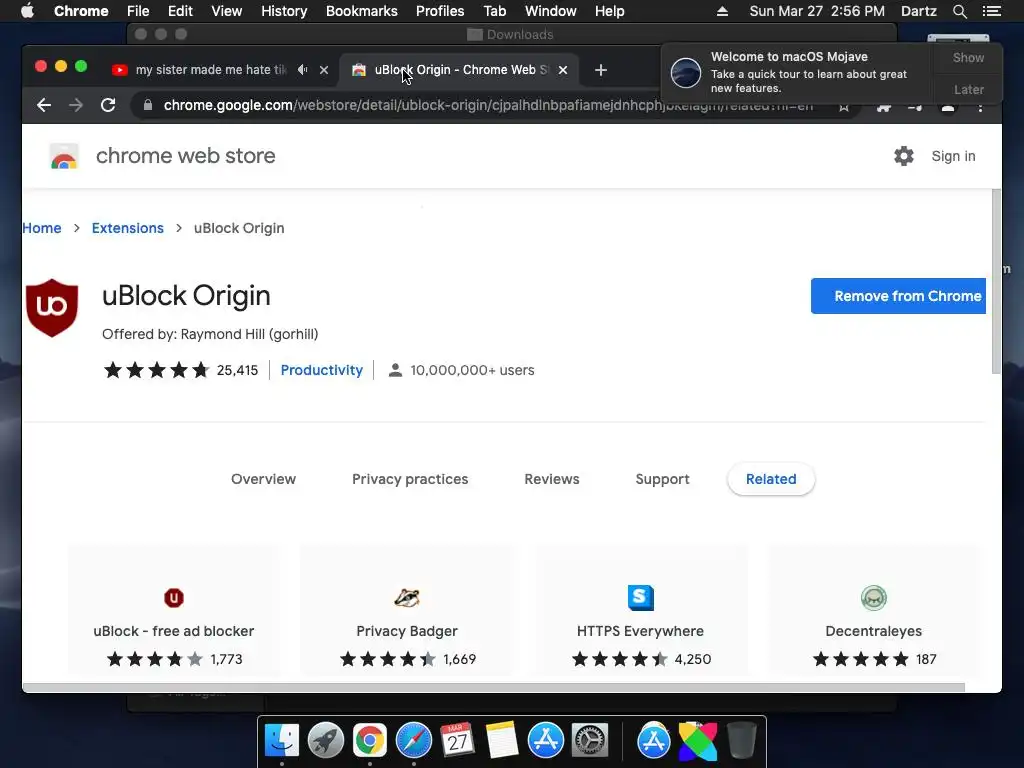This screenshot has height=768, width=1024.
Task: Click Later on the Mojave notification
Action: point(968,89)
